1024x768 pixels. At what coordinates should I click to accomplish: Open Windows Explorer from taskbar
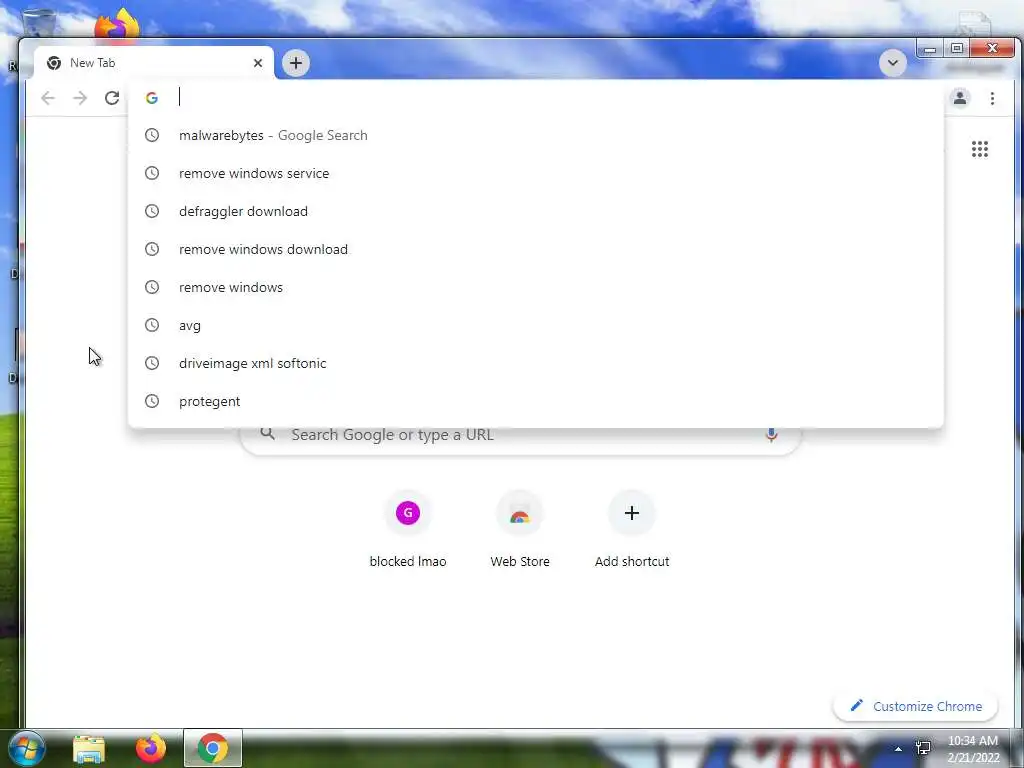coord(89,749)
